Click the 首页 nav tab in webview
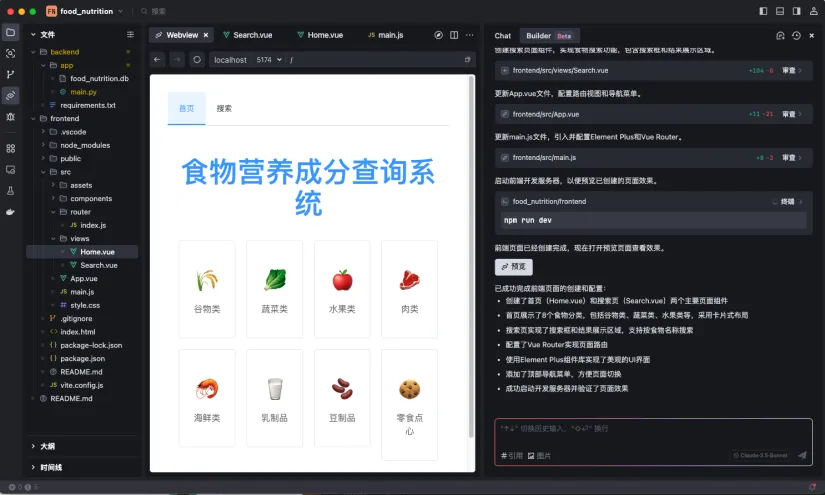This screenshot has height=495, width=825. tap(186, 108)
